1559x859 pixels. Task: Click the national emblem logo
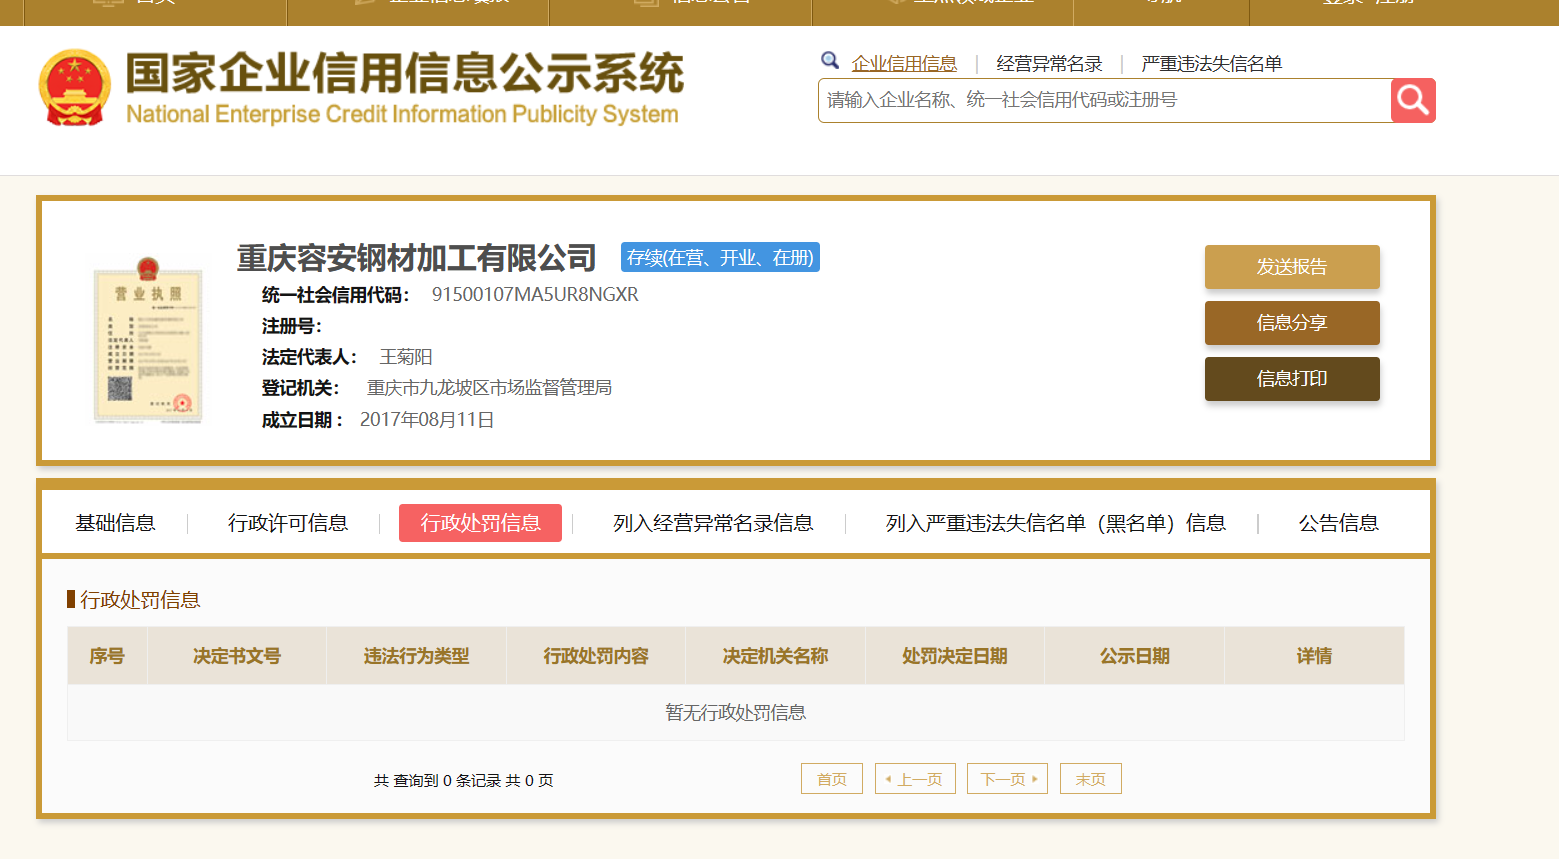tap(75, 88)
